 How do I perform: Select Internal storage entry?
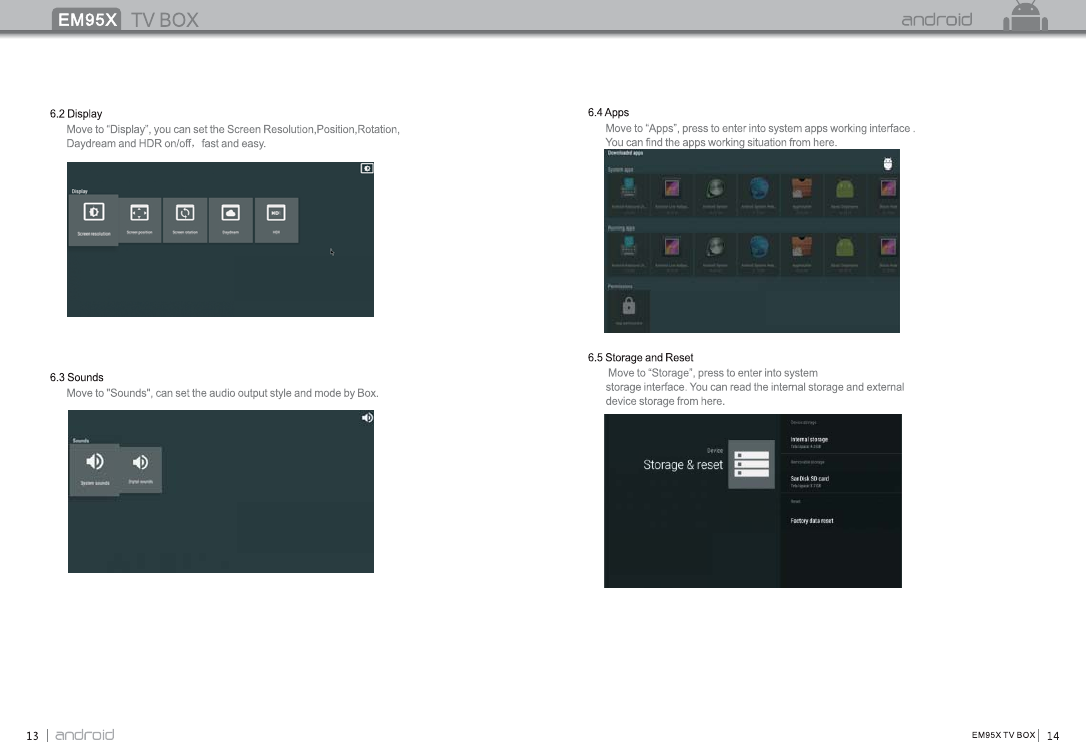click(x=841, y=442)
